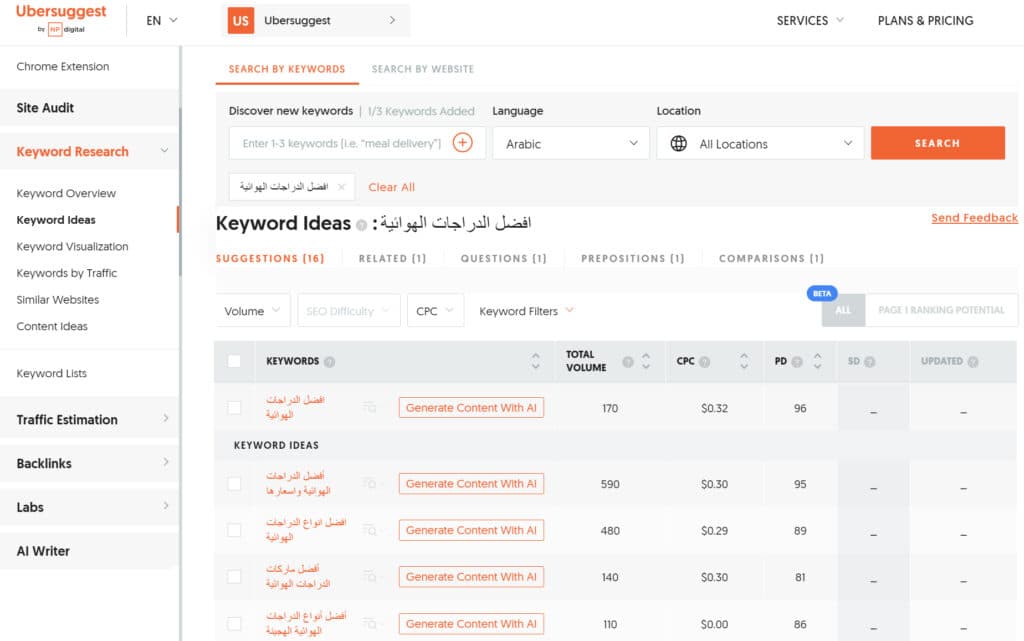Open the All Locations dropdown
The height and width of the screenshot is (641, 1024).
tap(760, 144)
